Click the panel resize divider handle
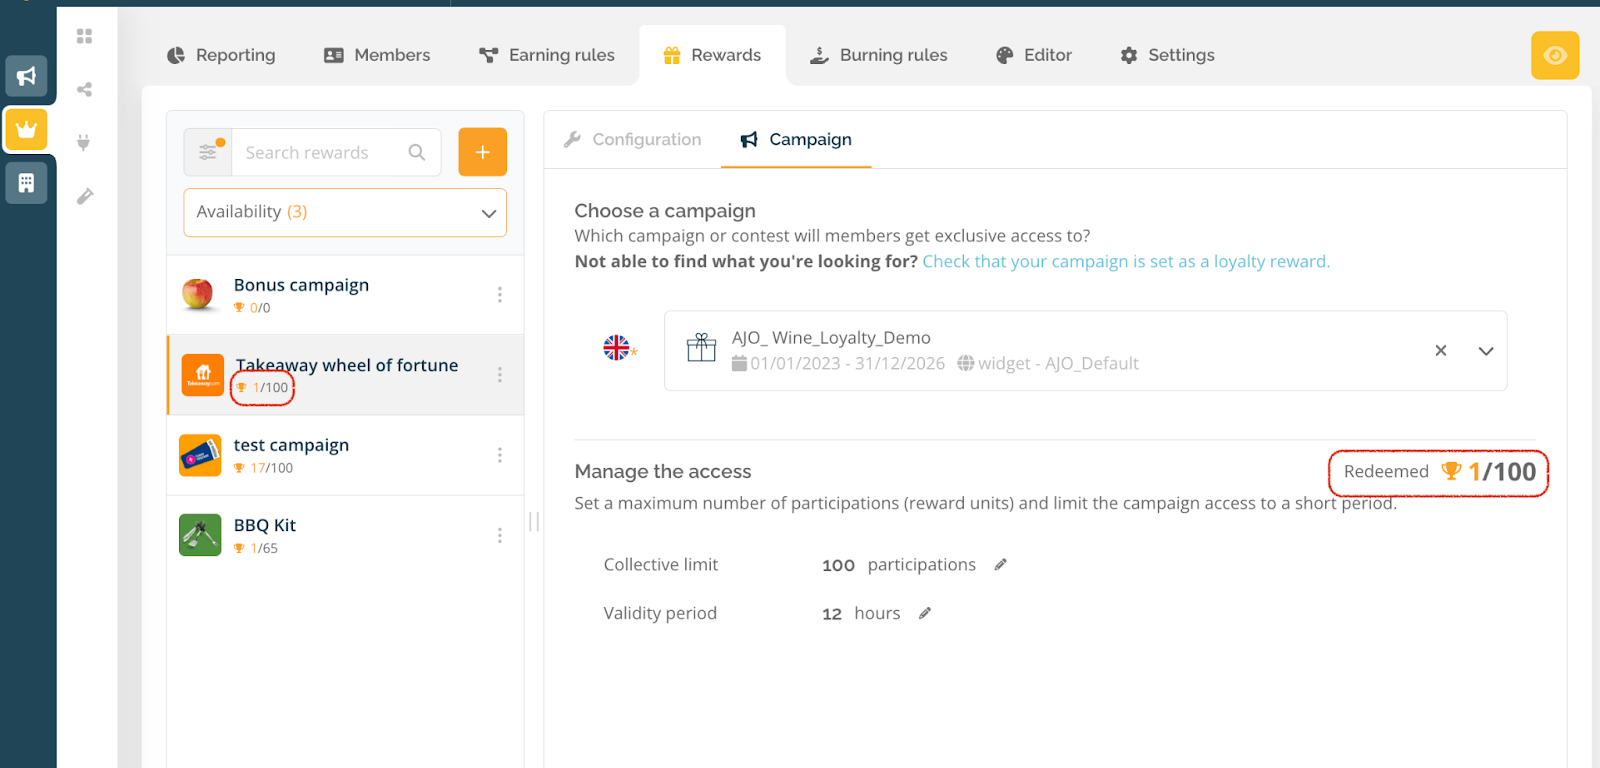The width and height of the screenshot is (1600, 768). tap(534, 521)
